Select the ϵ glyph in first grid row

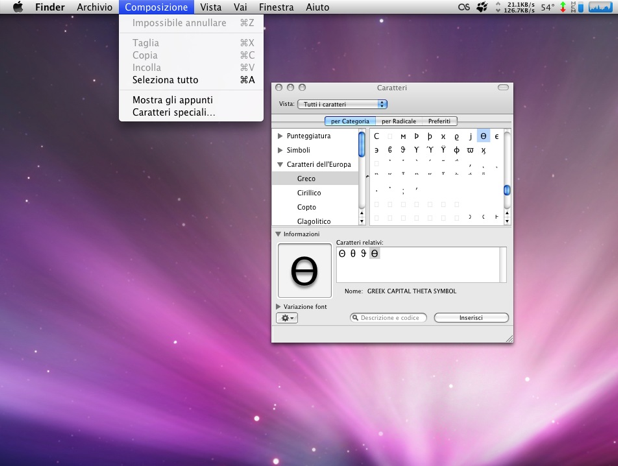pyautogui.click(x=497, y=136)
